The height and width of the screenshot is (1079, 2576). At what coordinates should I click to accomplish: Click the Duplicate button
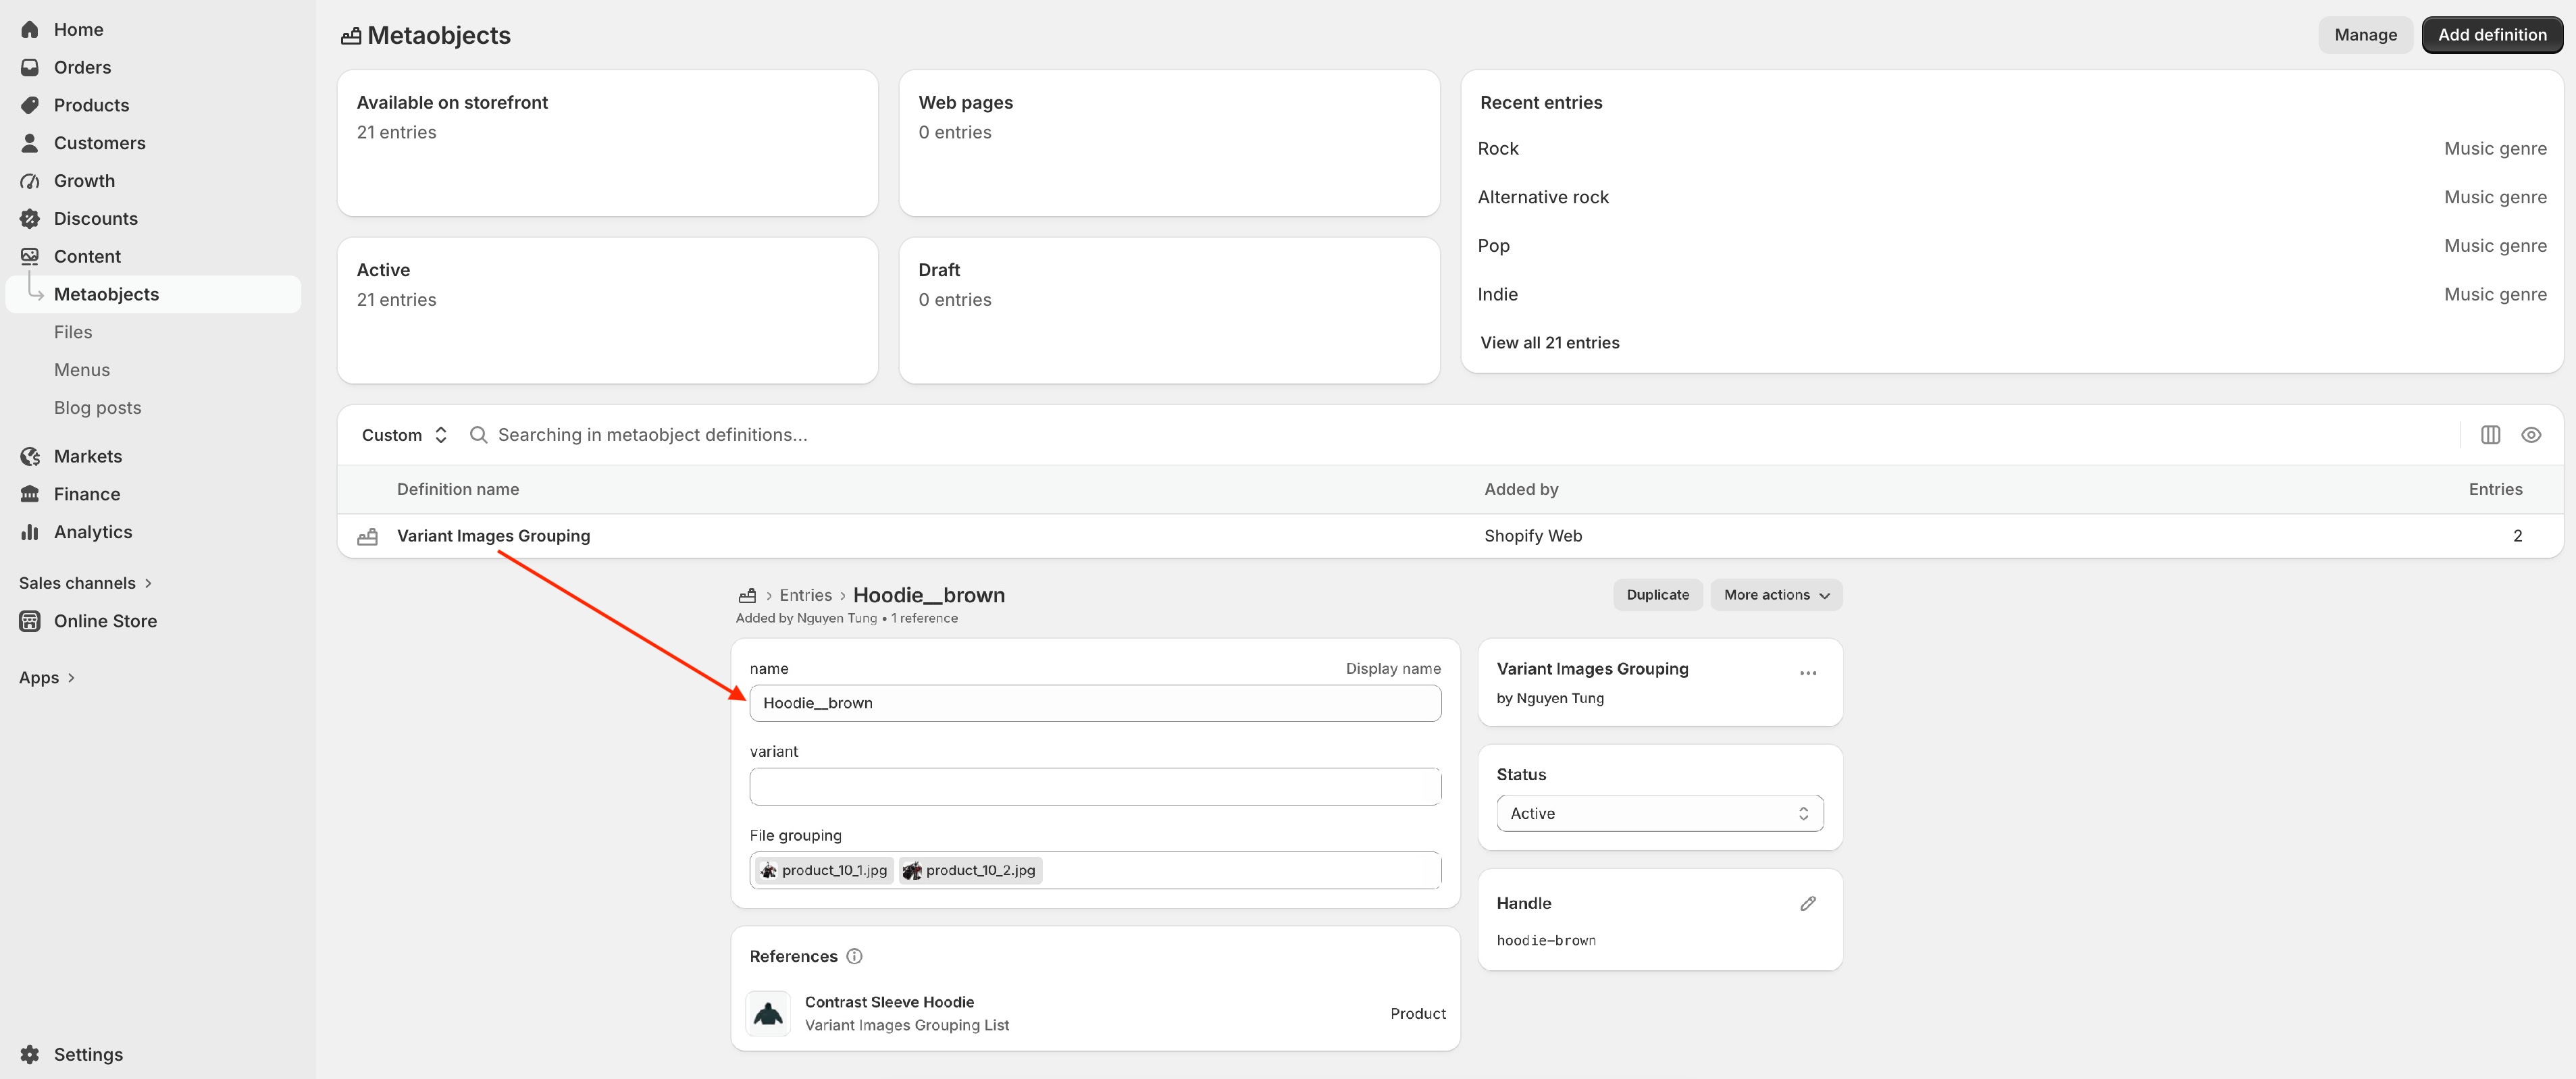[x=1657, y=595]
